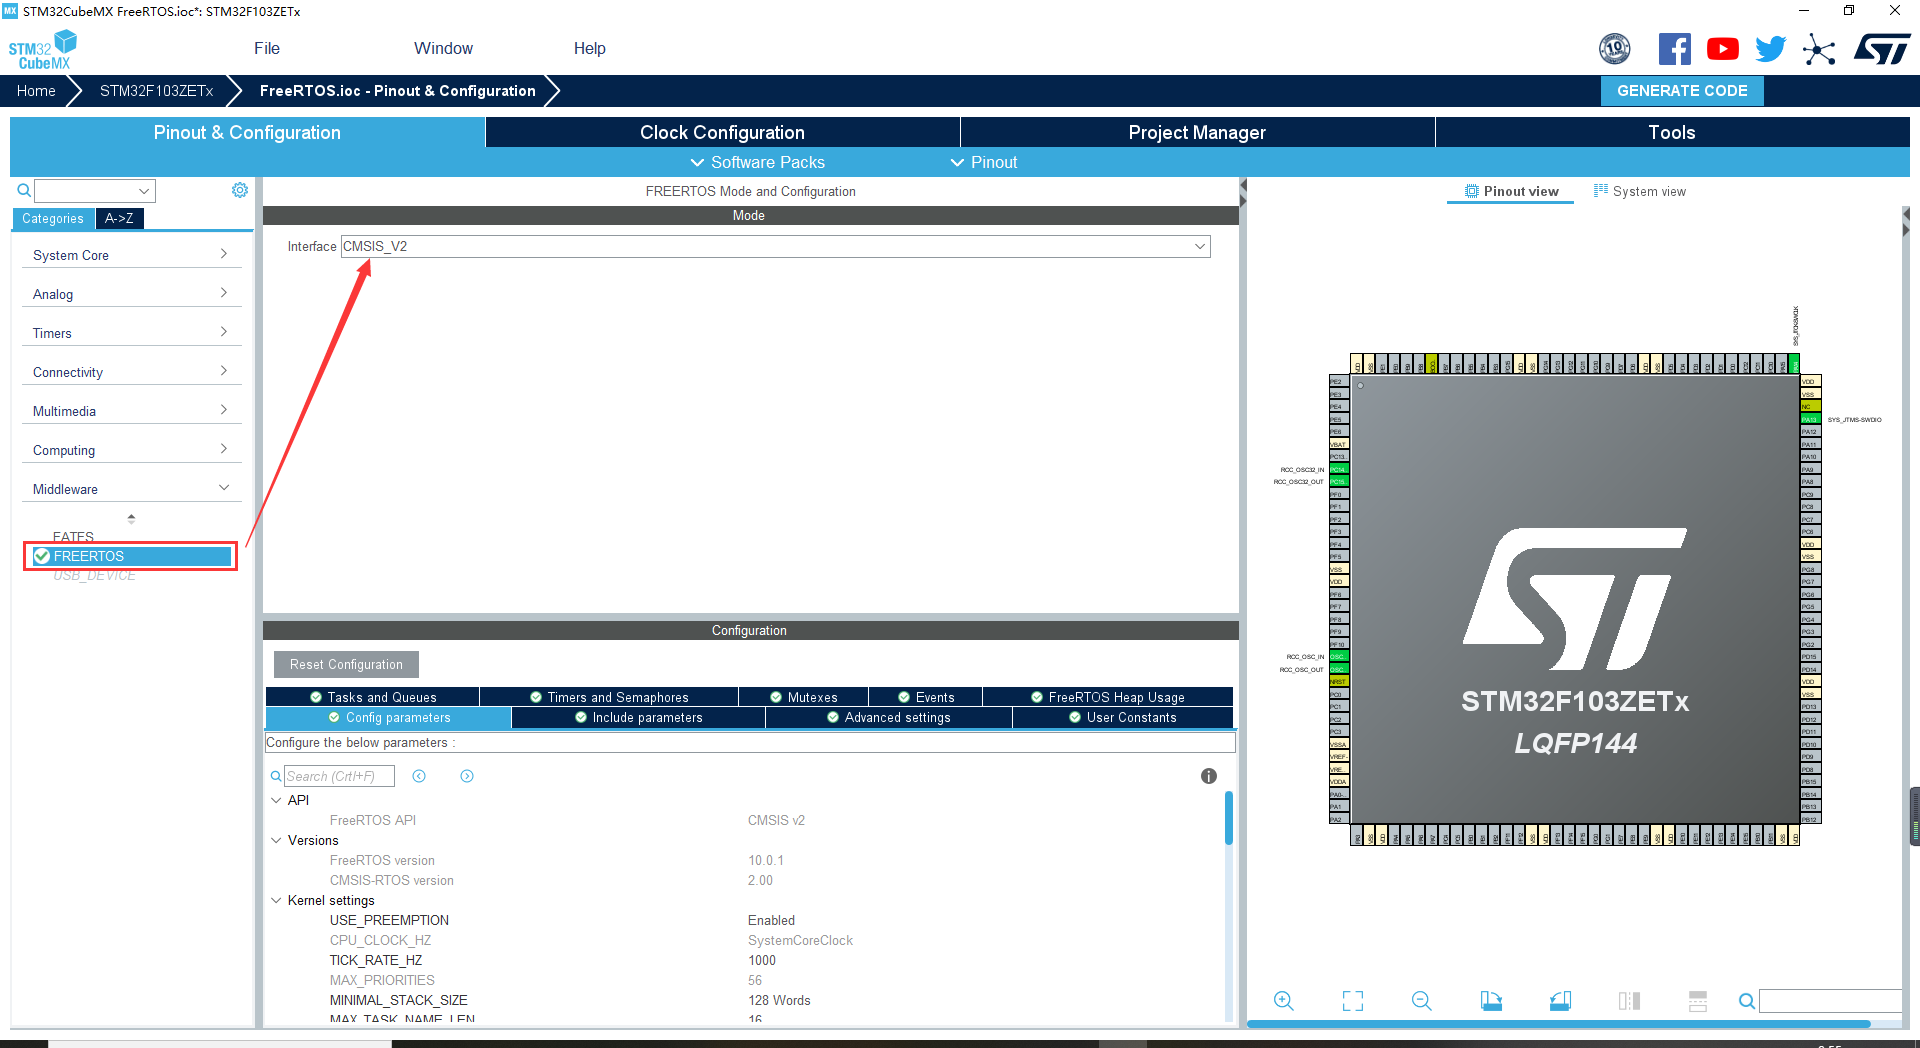
Task: Open the Advanced settings tab
Action: coord(888,717)
